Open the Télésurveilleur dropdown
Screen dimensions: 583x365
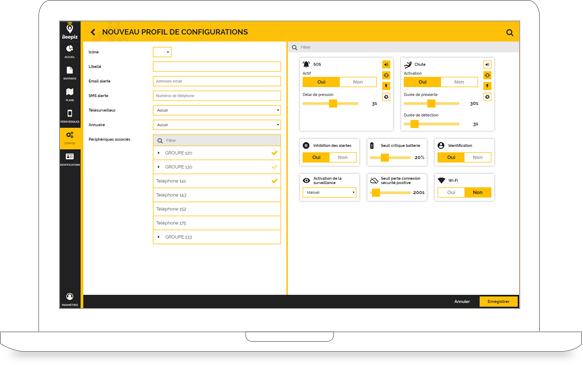(x=217, y=110)
